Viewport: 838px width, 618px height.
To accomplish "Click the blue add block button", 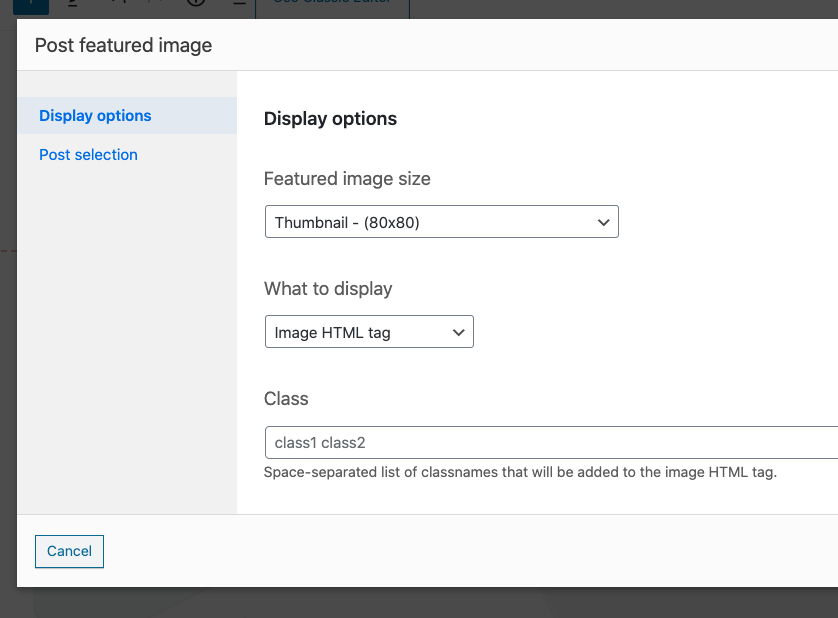I will [x=30, y=5].
